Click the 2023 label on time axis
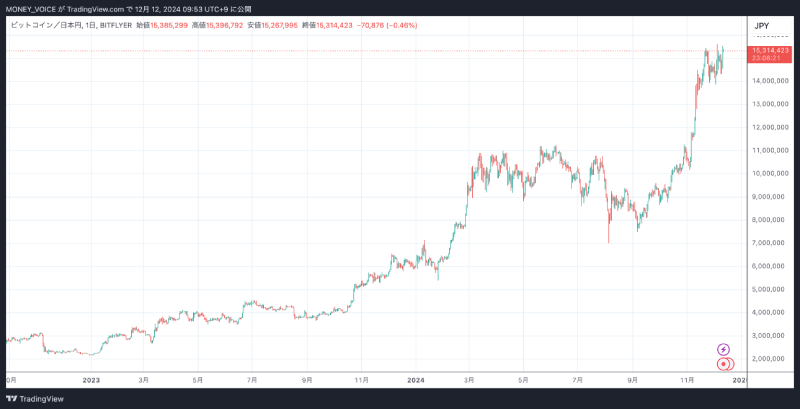The width and height of the screenshot is (800, 409). pos(91,380)
